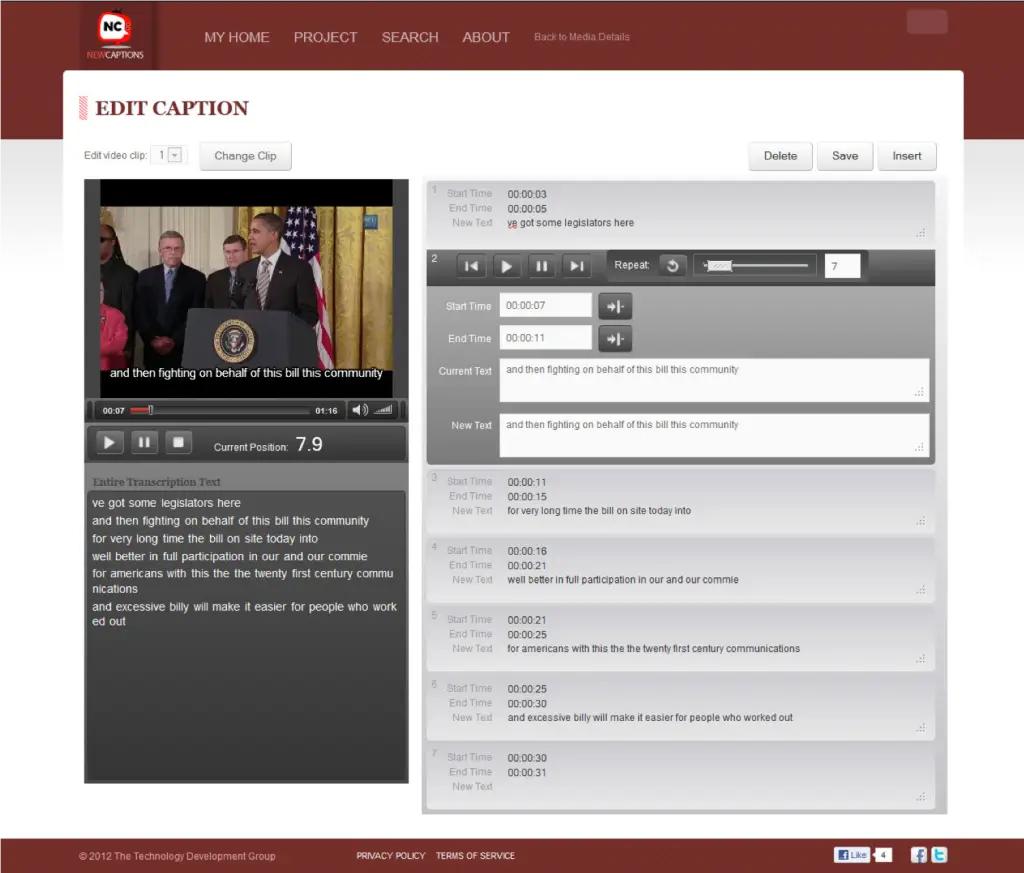Save the edited captions

(844, 156)
